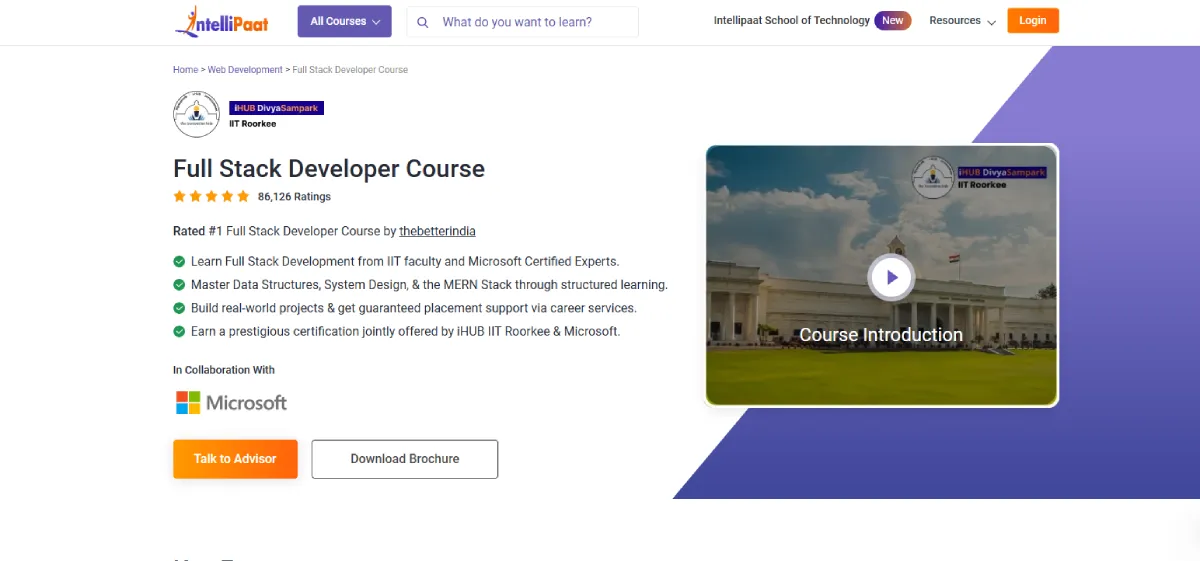Click the Download Brochure button
The width and height of the screenshot is (1200, 561).
click(405, 459)
